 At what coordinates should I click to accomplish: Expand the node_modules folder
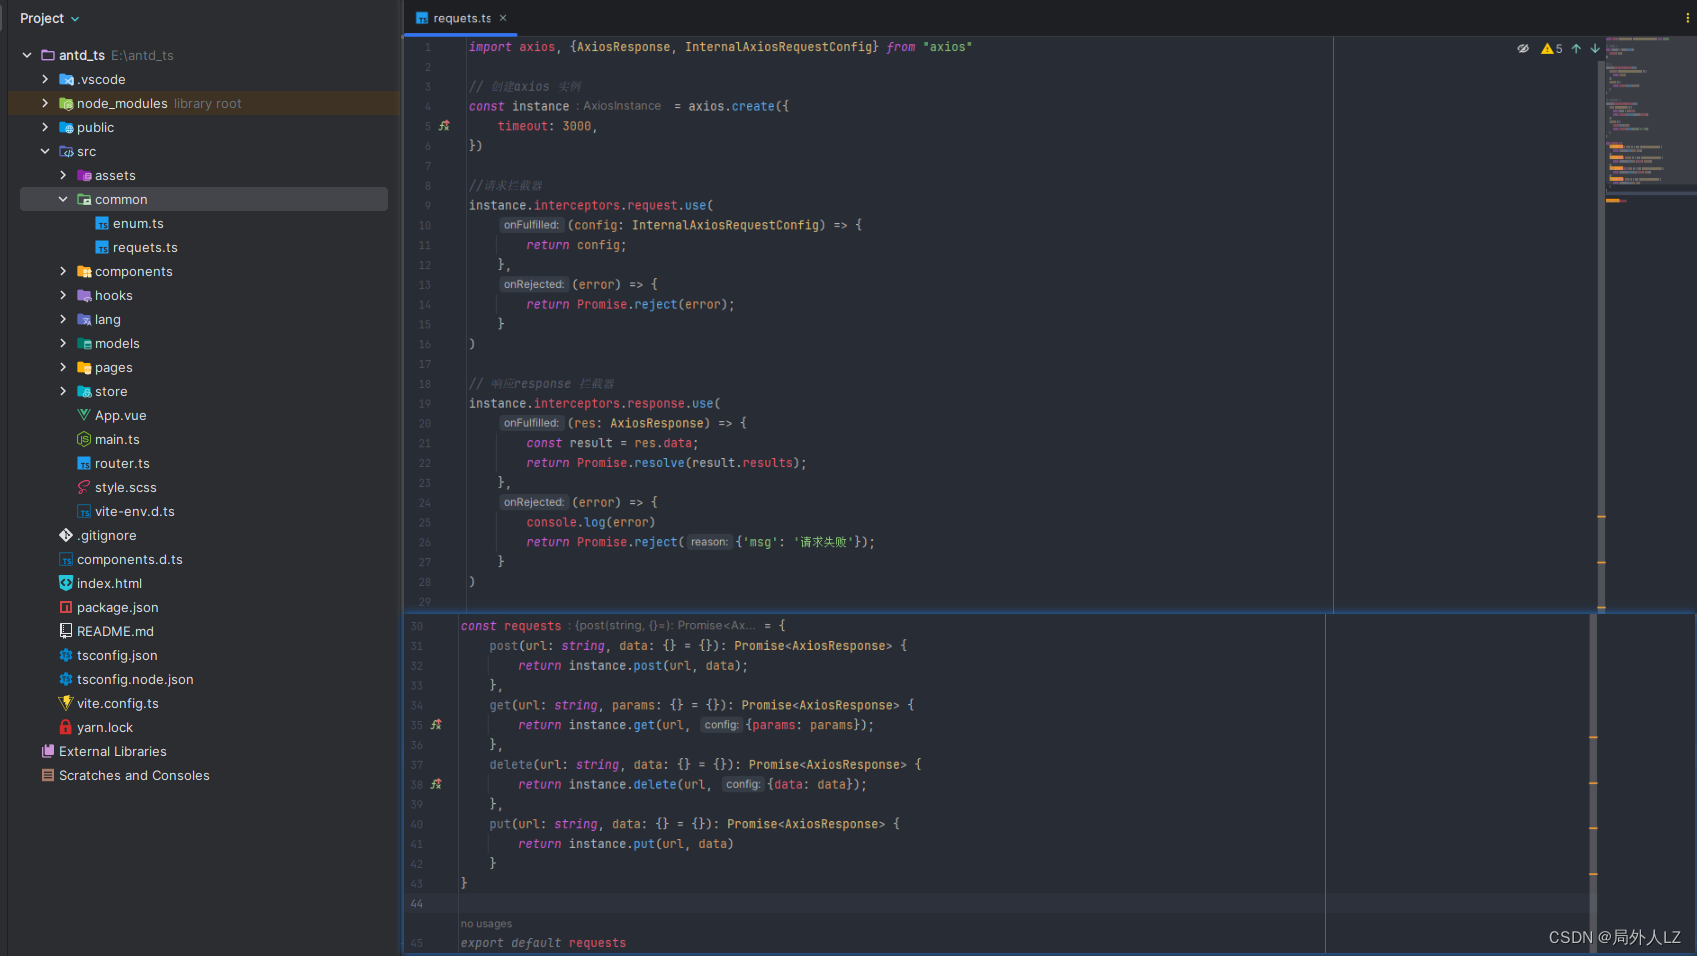pos(45,103)
